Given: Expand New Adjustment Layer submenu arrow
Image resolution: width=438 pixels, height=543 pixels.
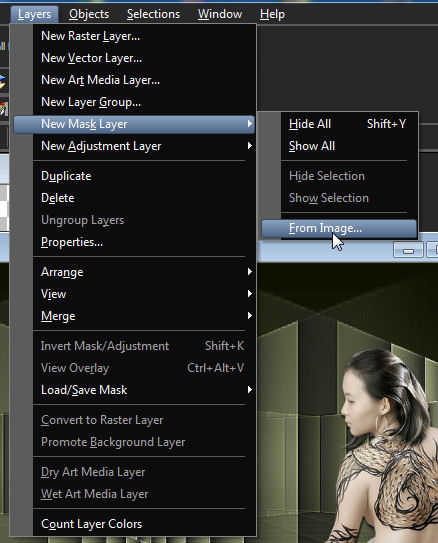Looking at the screenshot, I should (250, 146).
